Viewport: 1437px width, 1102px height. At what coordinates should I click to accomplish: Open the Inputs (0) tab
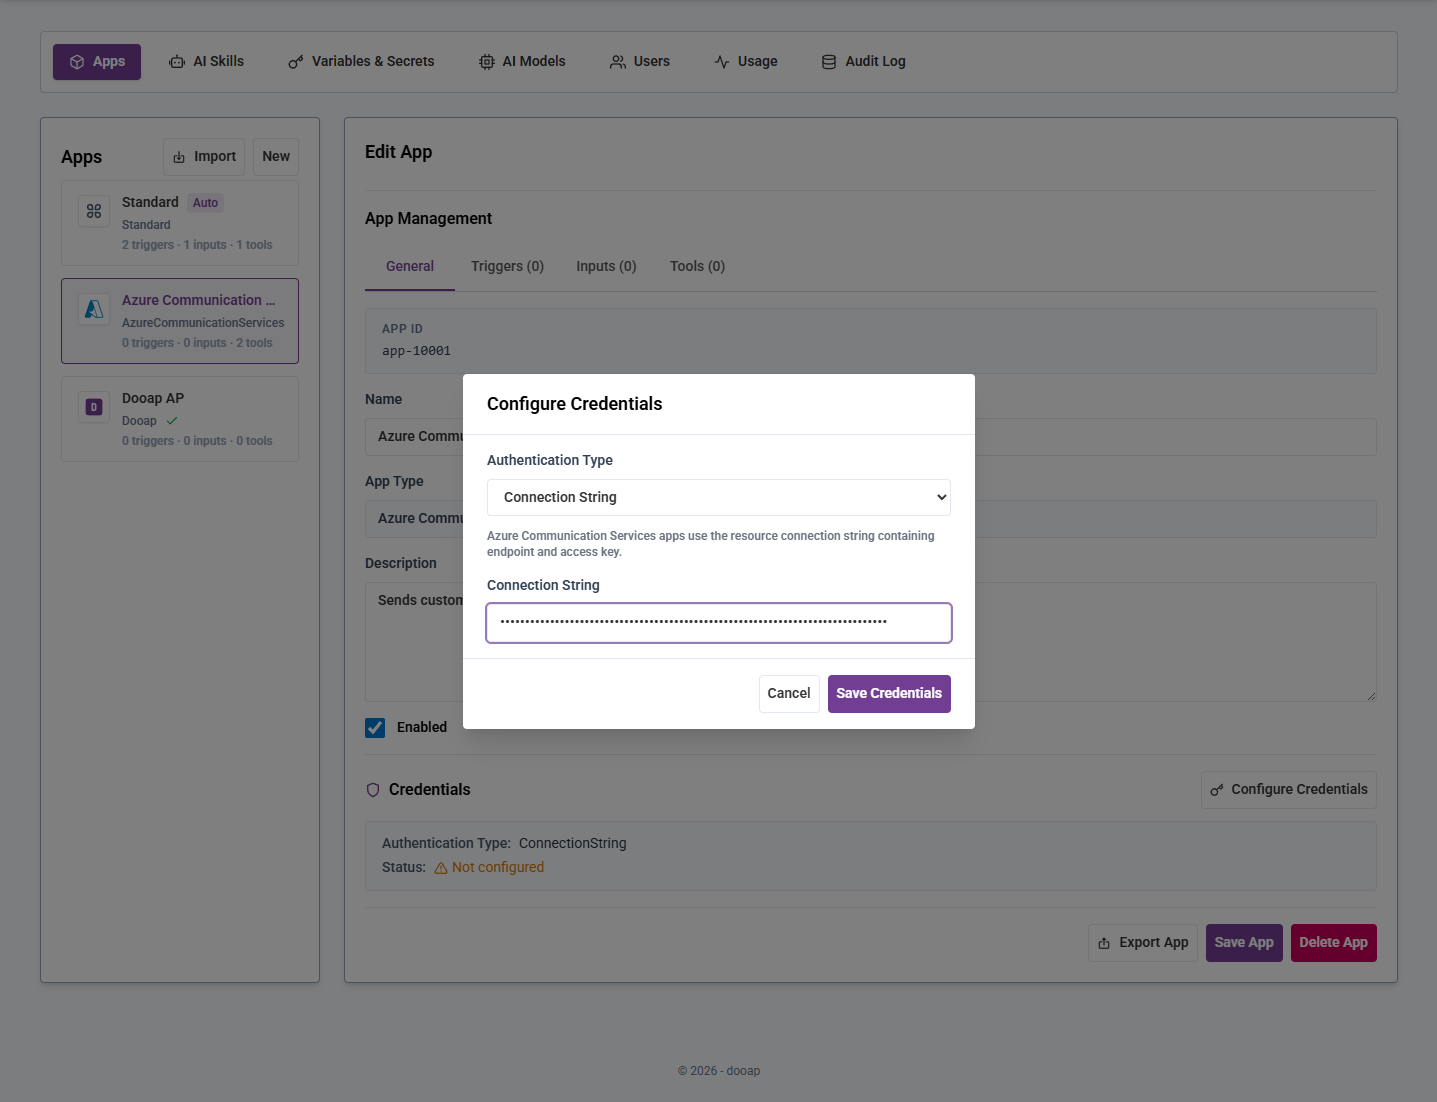point(606,267)
